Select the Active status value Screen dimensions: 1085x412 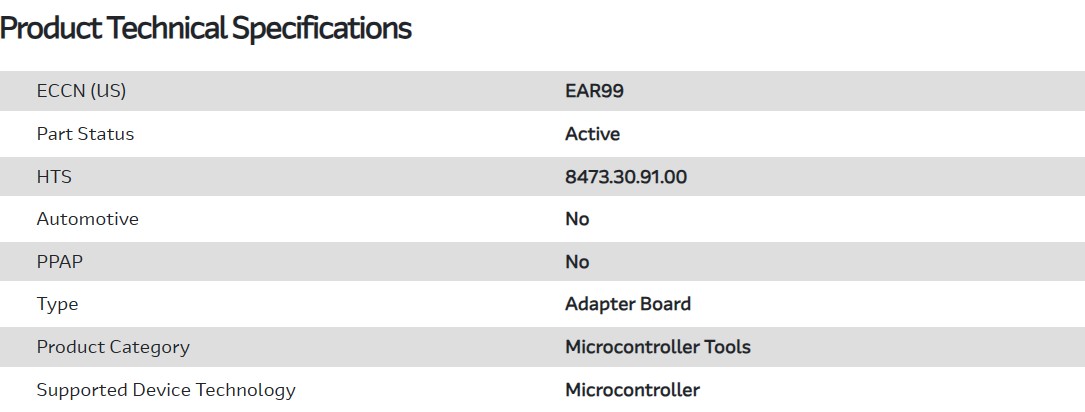592,134
